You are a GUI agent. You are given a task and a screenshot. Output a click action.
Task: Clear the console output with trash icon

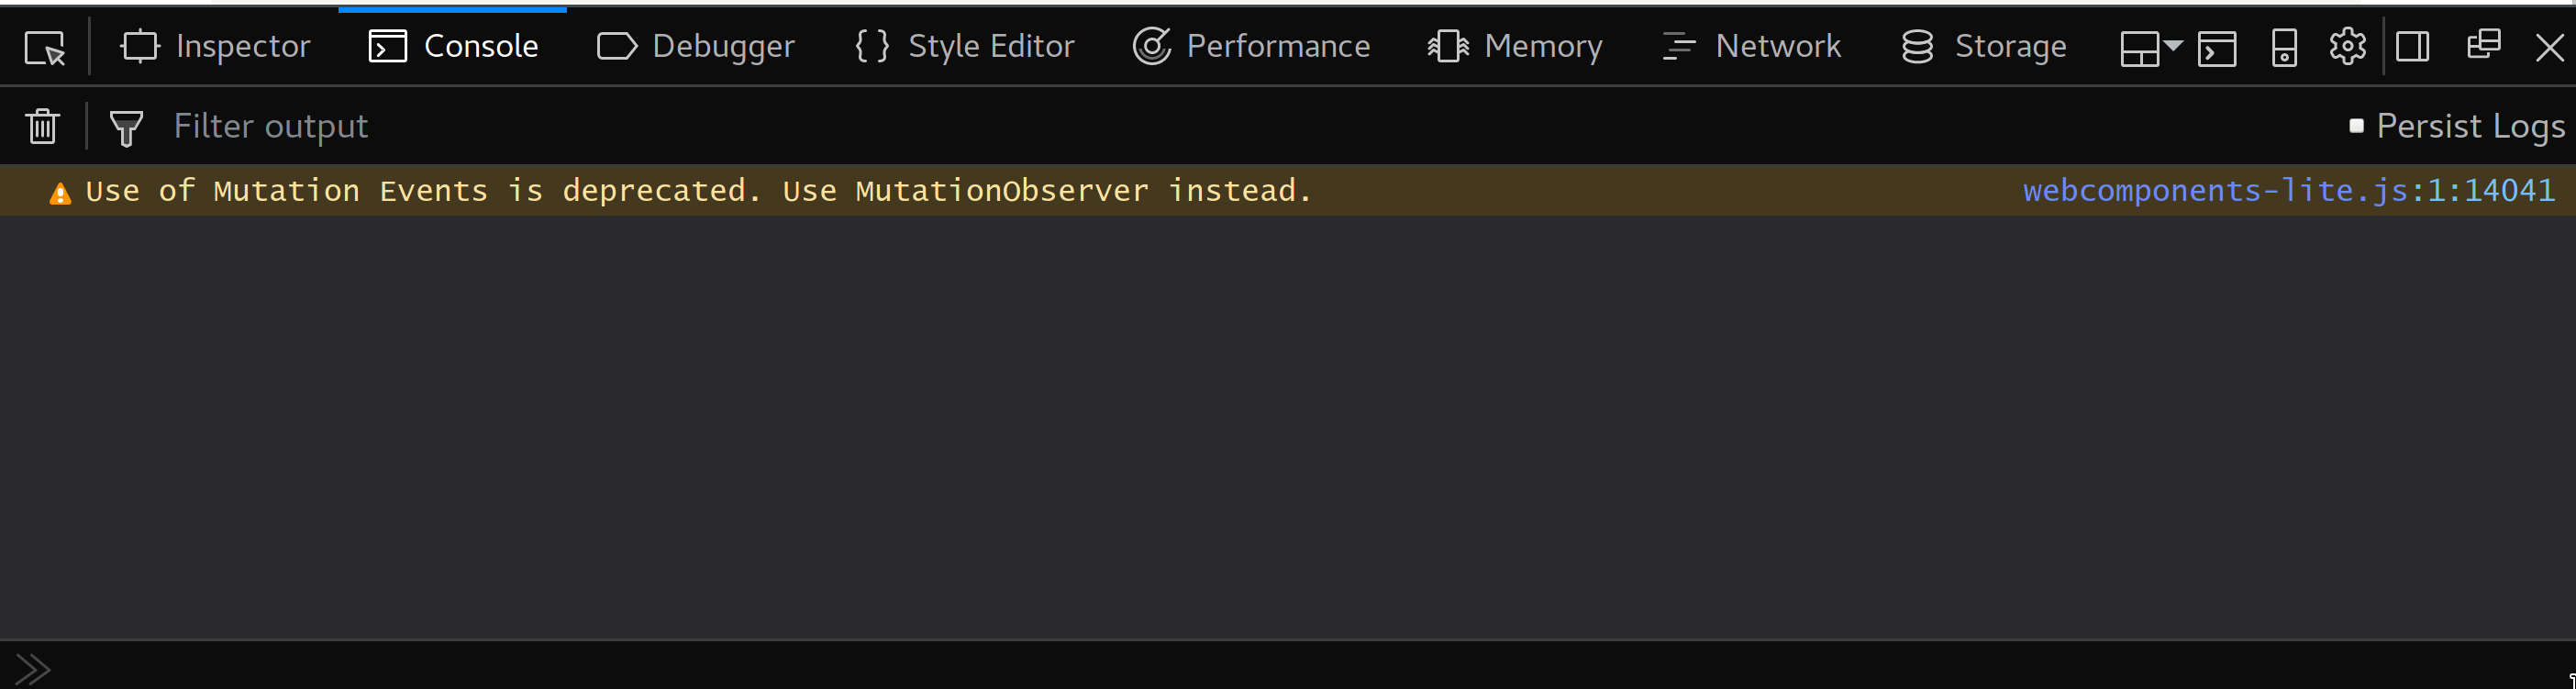point(42,126)
